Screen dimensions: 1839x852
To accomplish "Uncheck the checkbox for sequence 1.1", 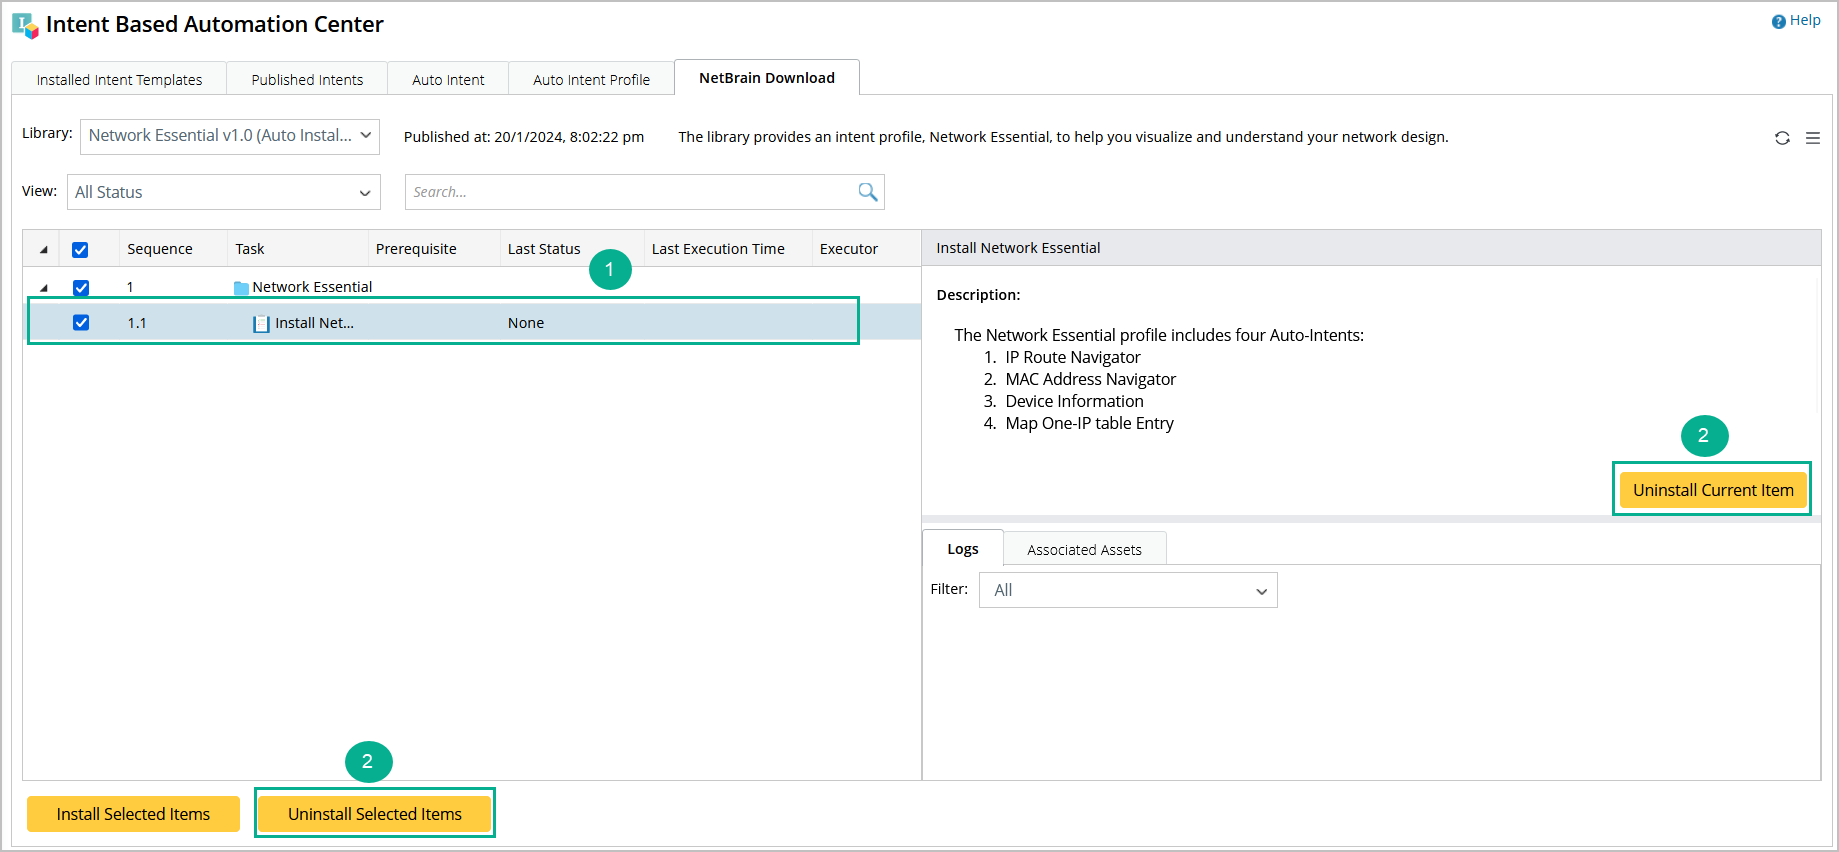I will [81, 323].
